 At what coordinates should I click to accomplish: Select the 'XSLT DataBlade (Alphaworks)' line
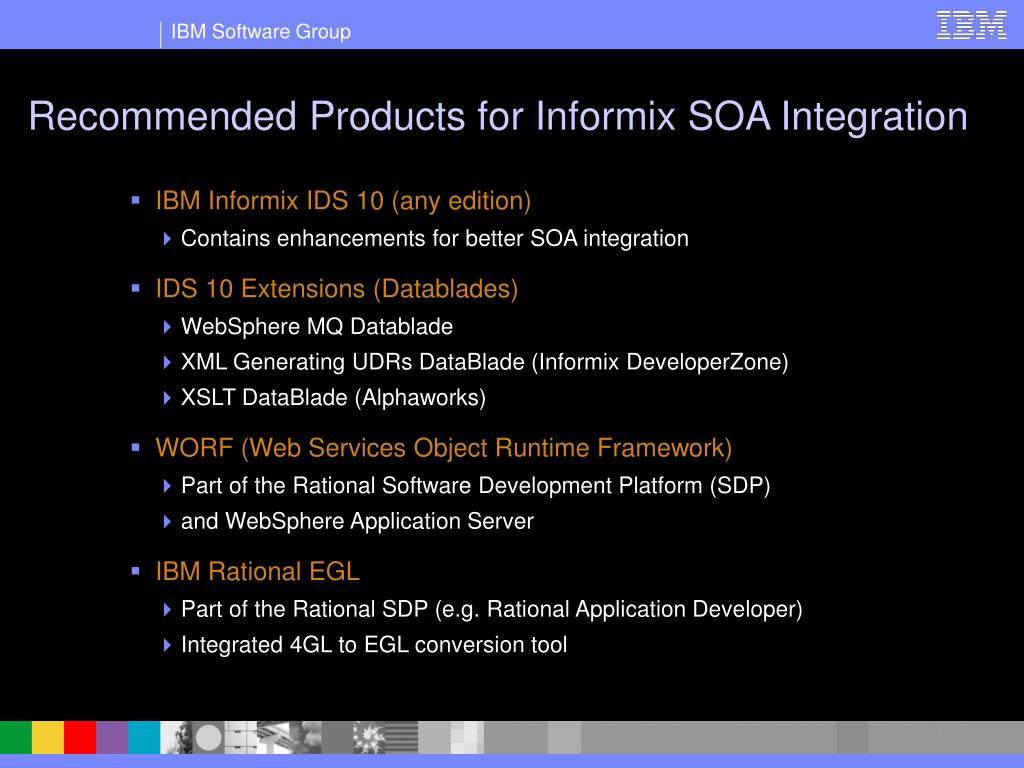click(x=333, y=397)
